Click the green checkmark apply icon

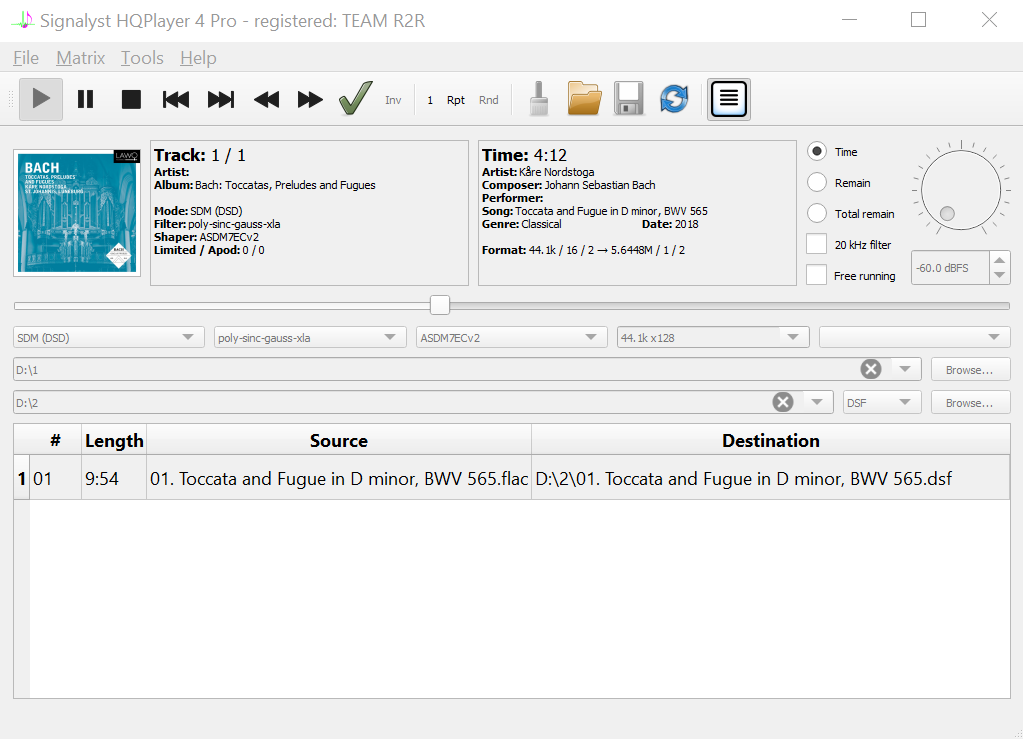tap(356, 98)
